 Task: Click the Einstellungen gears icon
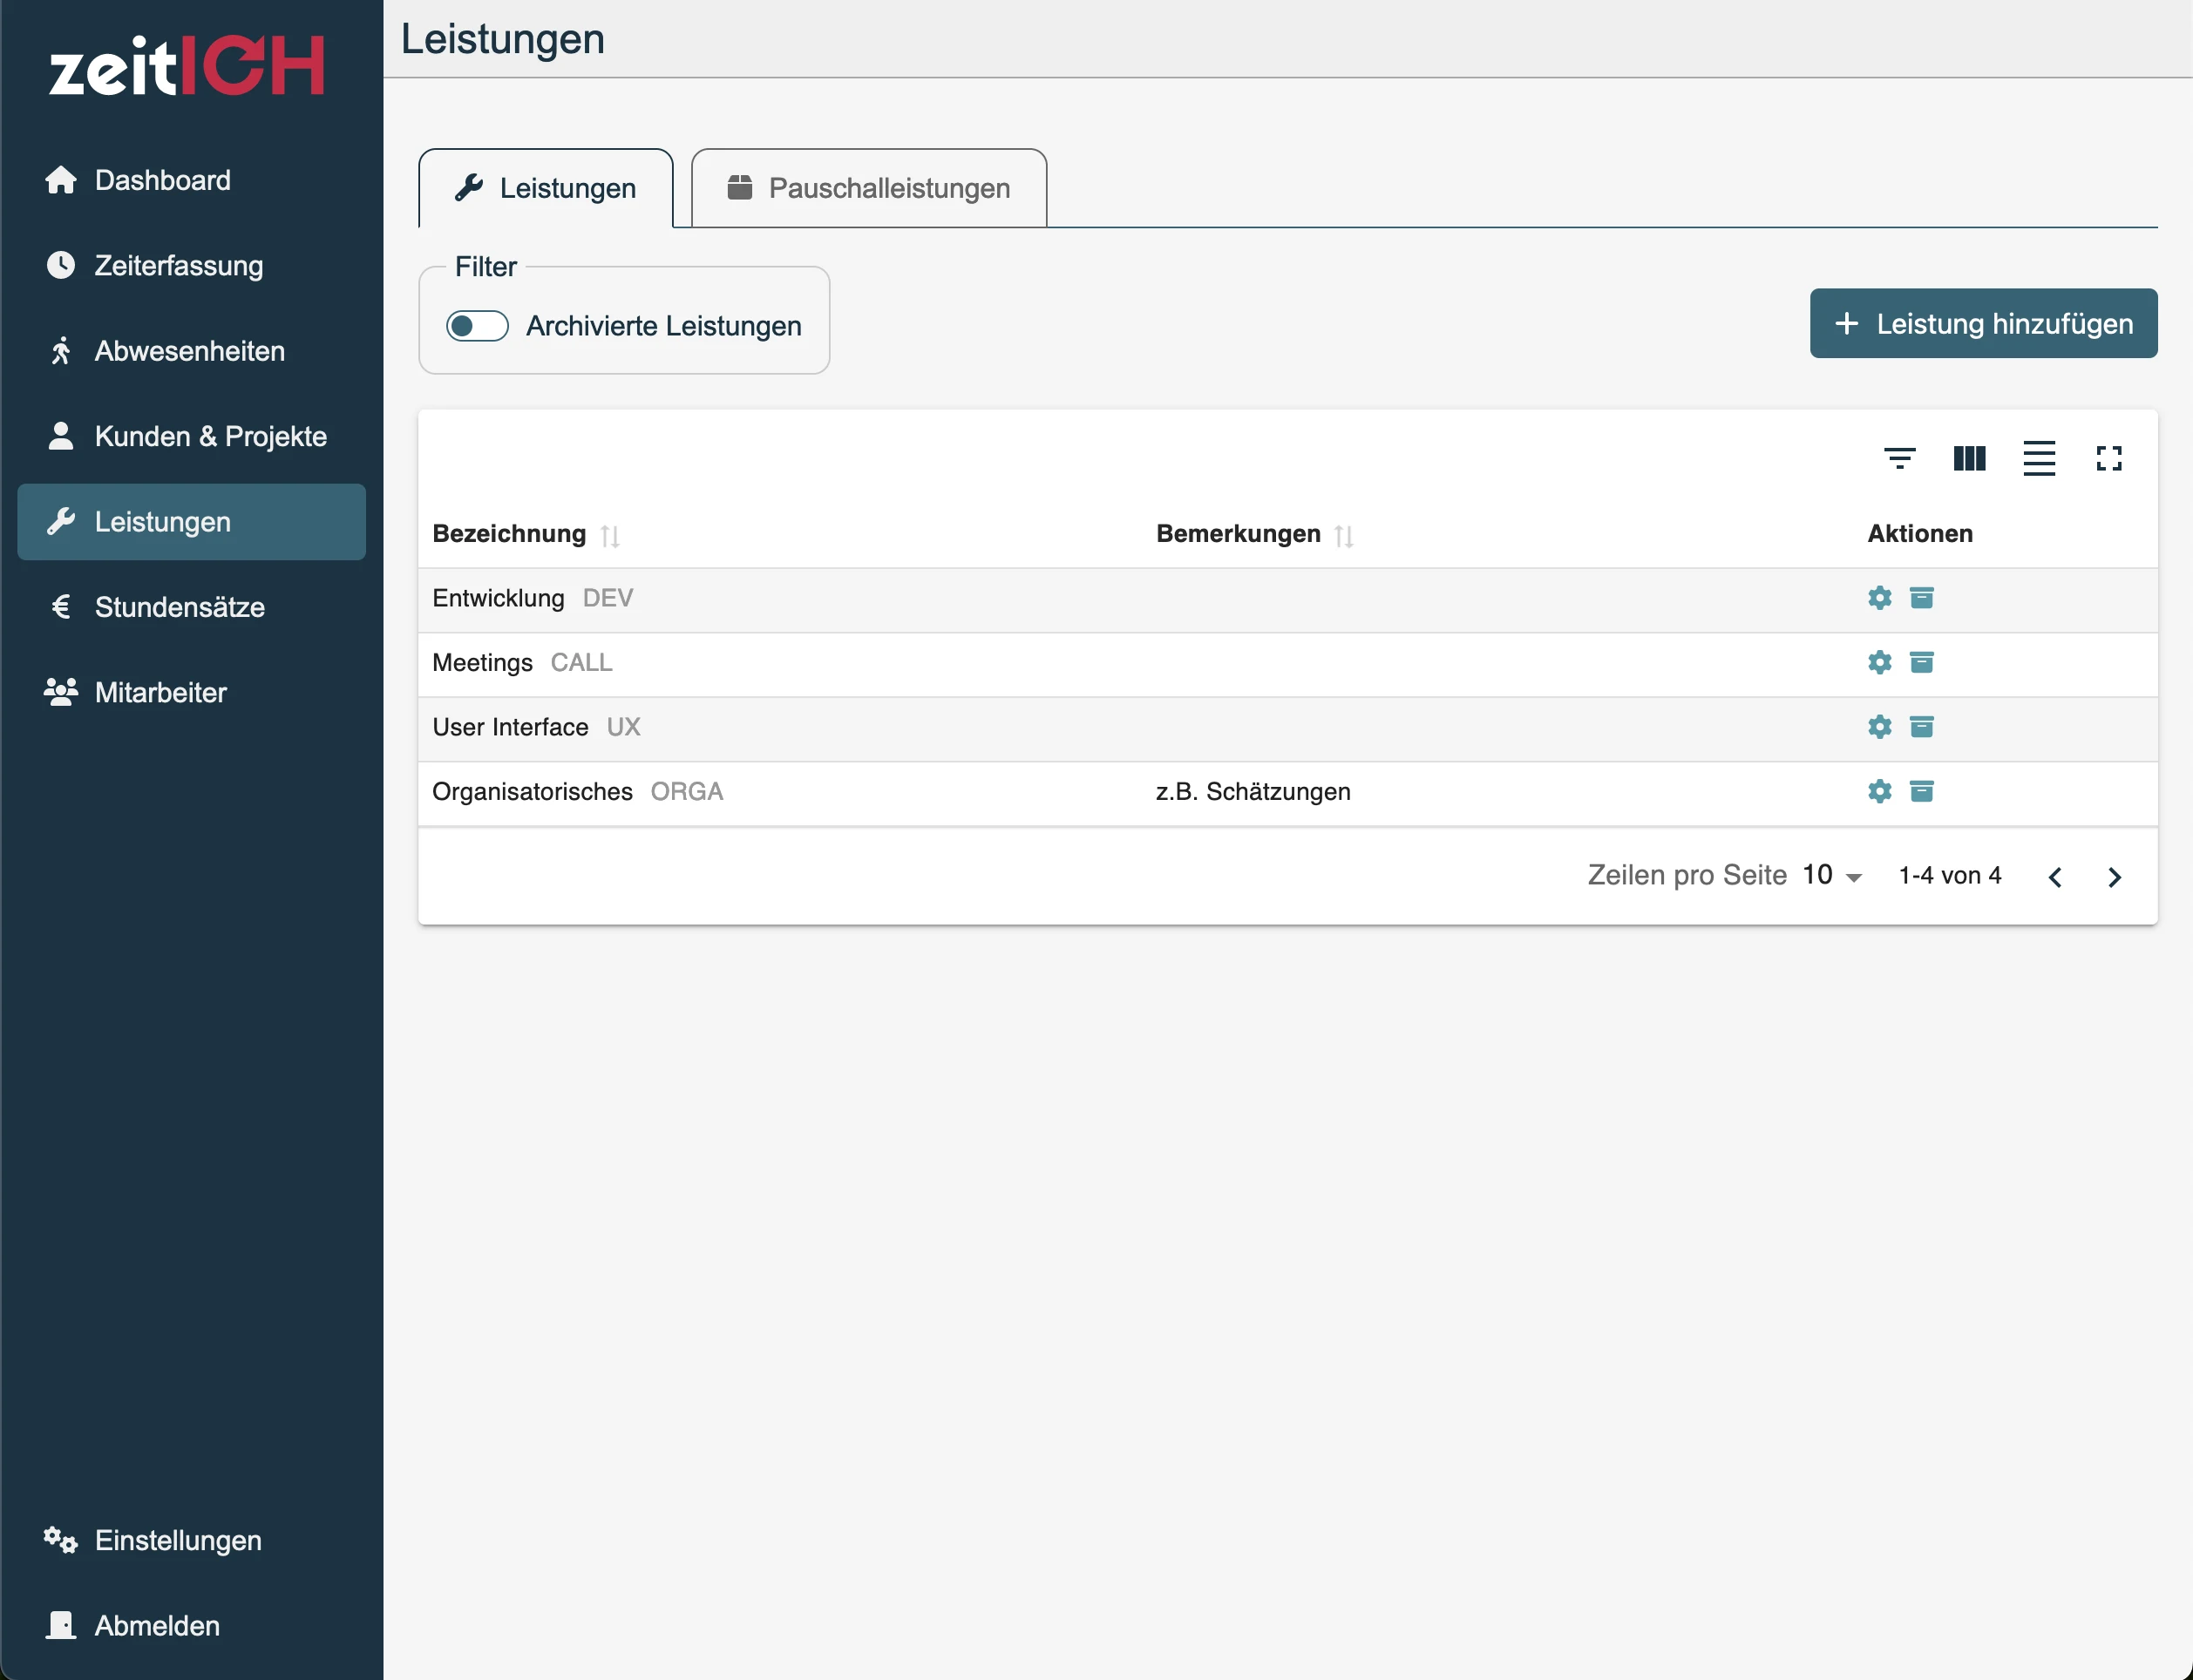tap(61, 1540)
